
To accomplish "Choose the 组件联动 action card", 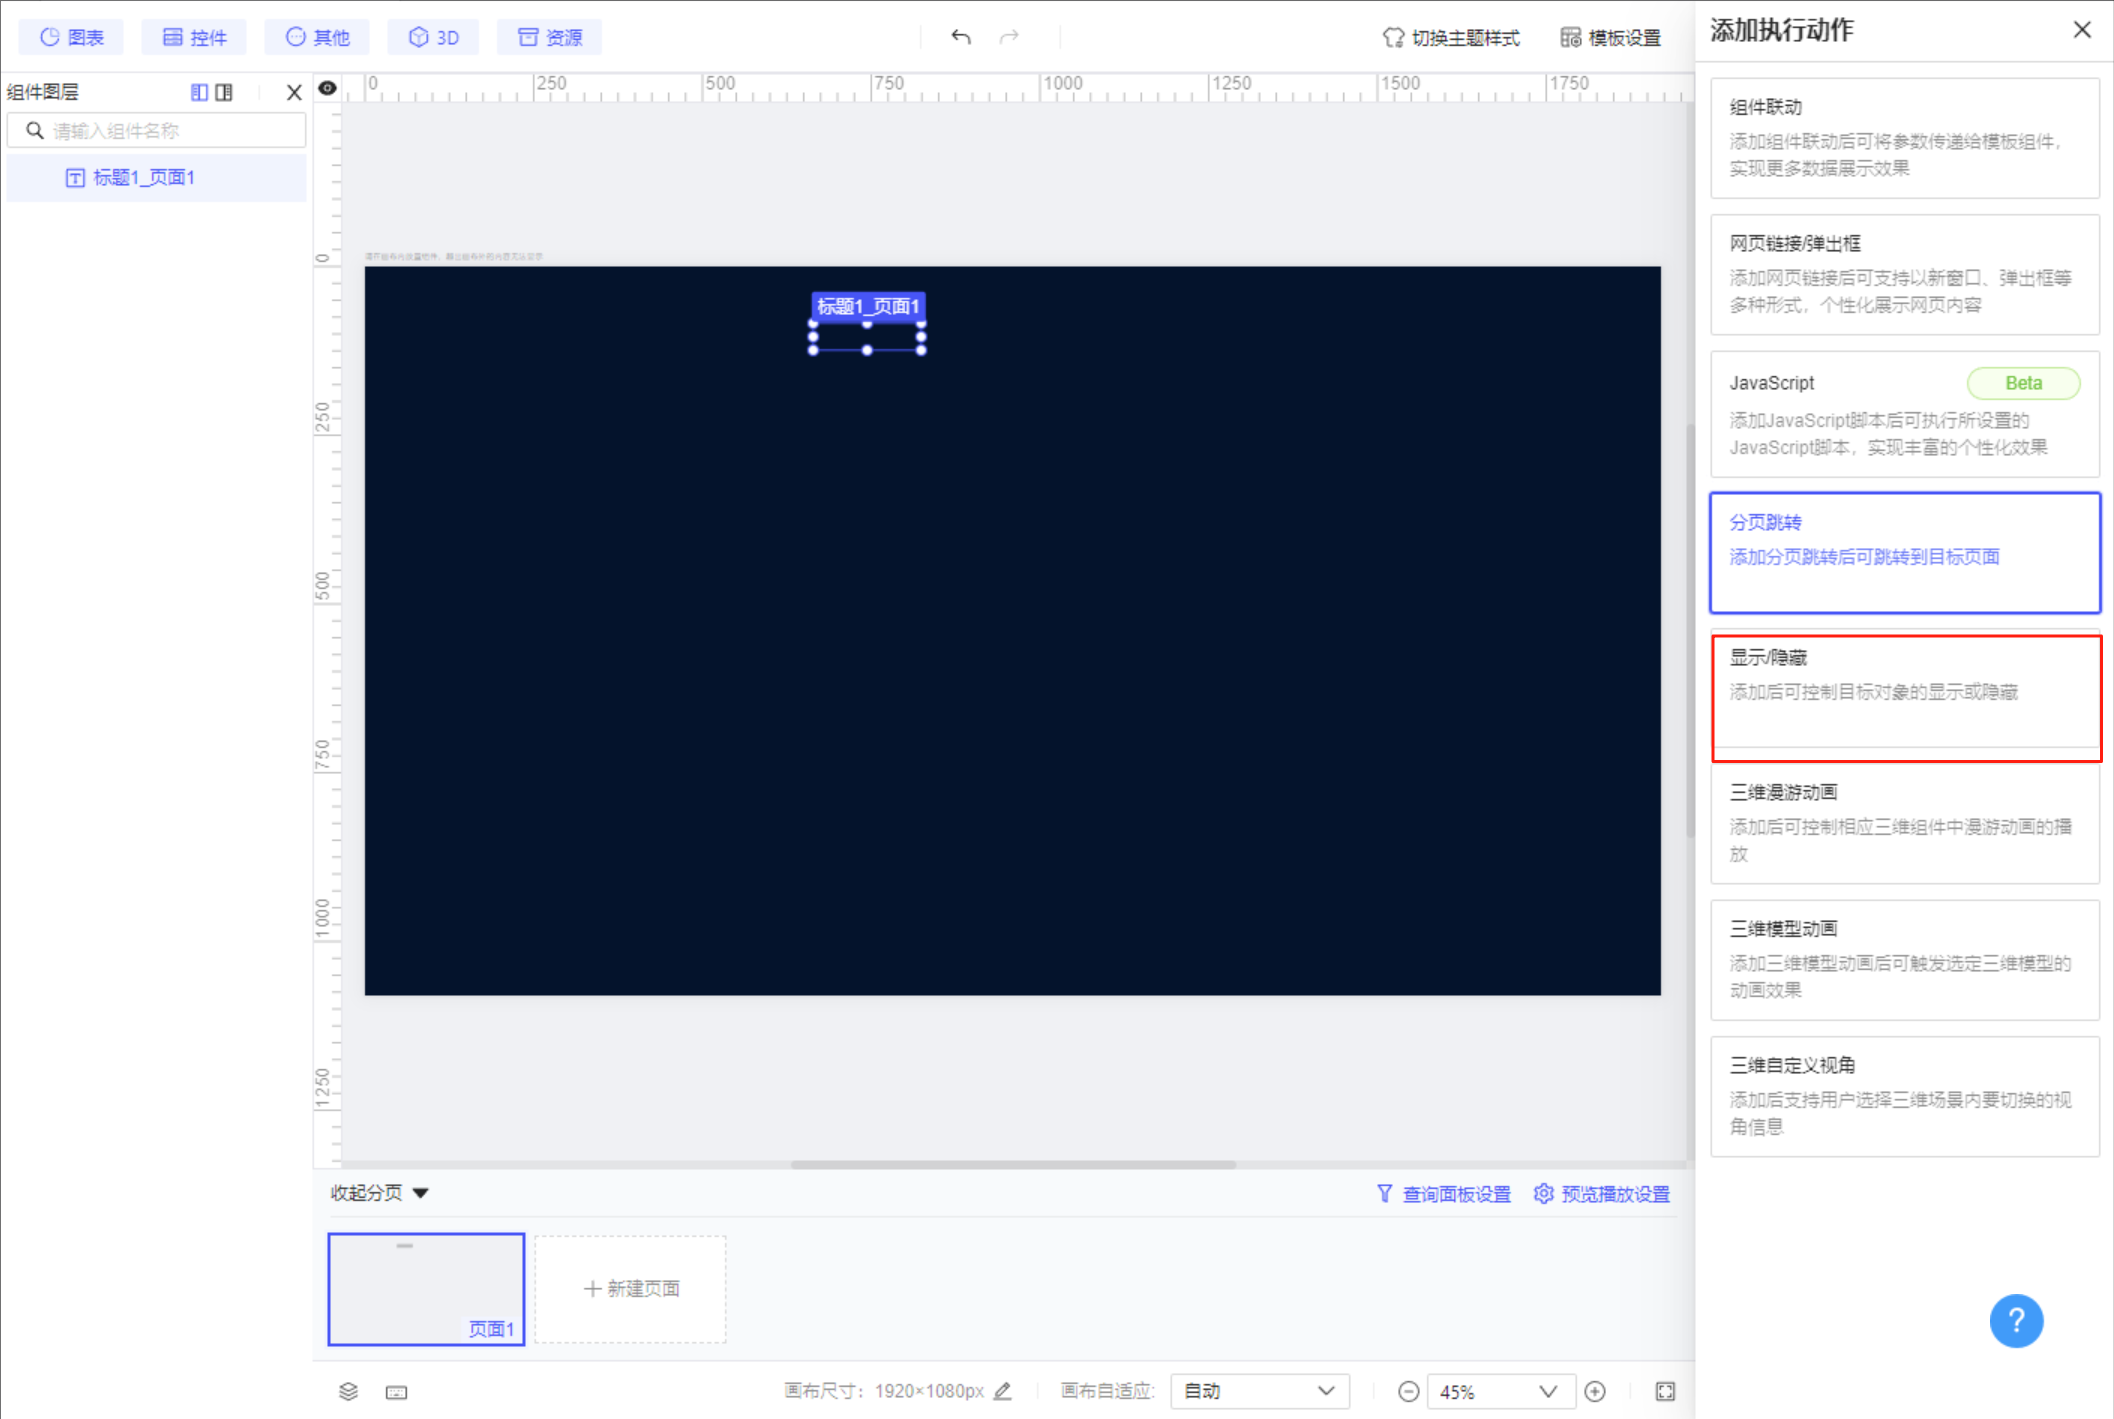I will (1905, 138).
